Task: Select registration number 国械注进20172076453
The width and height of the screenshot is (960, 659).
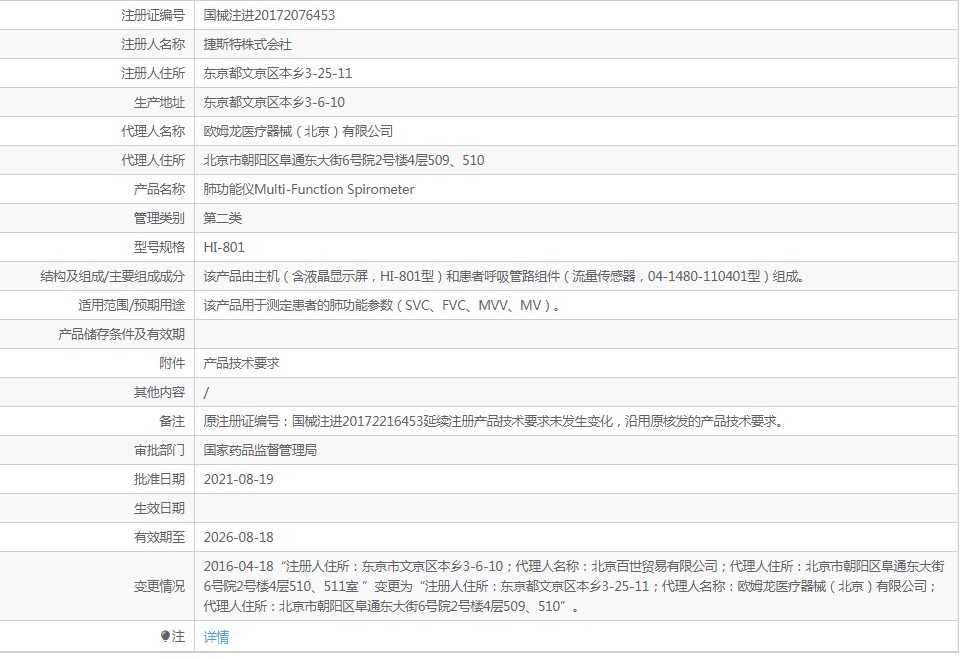Action: pos(269,15)
